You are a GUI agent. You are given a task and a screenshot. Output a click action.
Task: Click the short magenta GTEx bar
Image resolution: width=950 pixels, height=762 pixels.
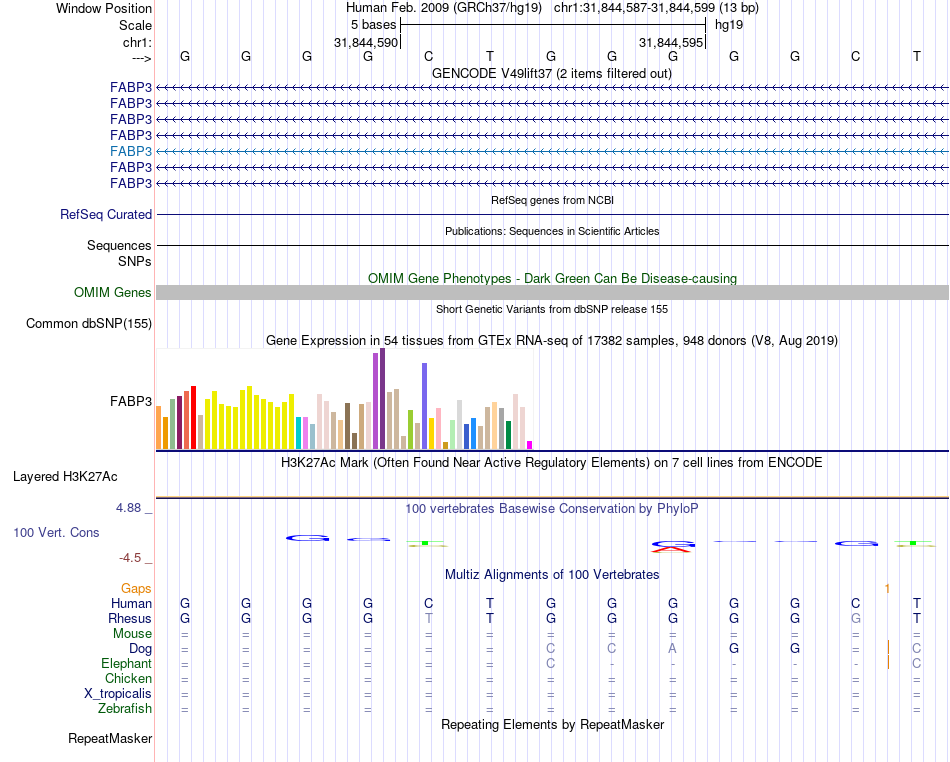(x=530, y=445)
